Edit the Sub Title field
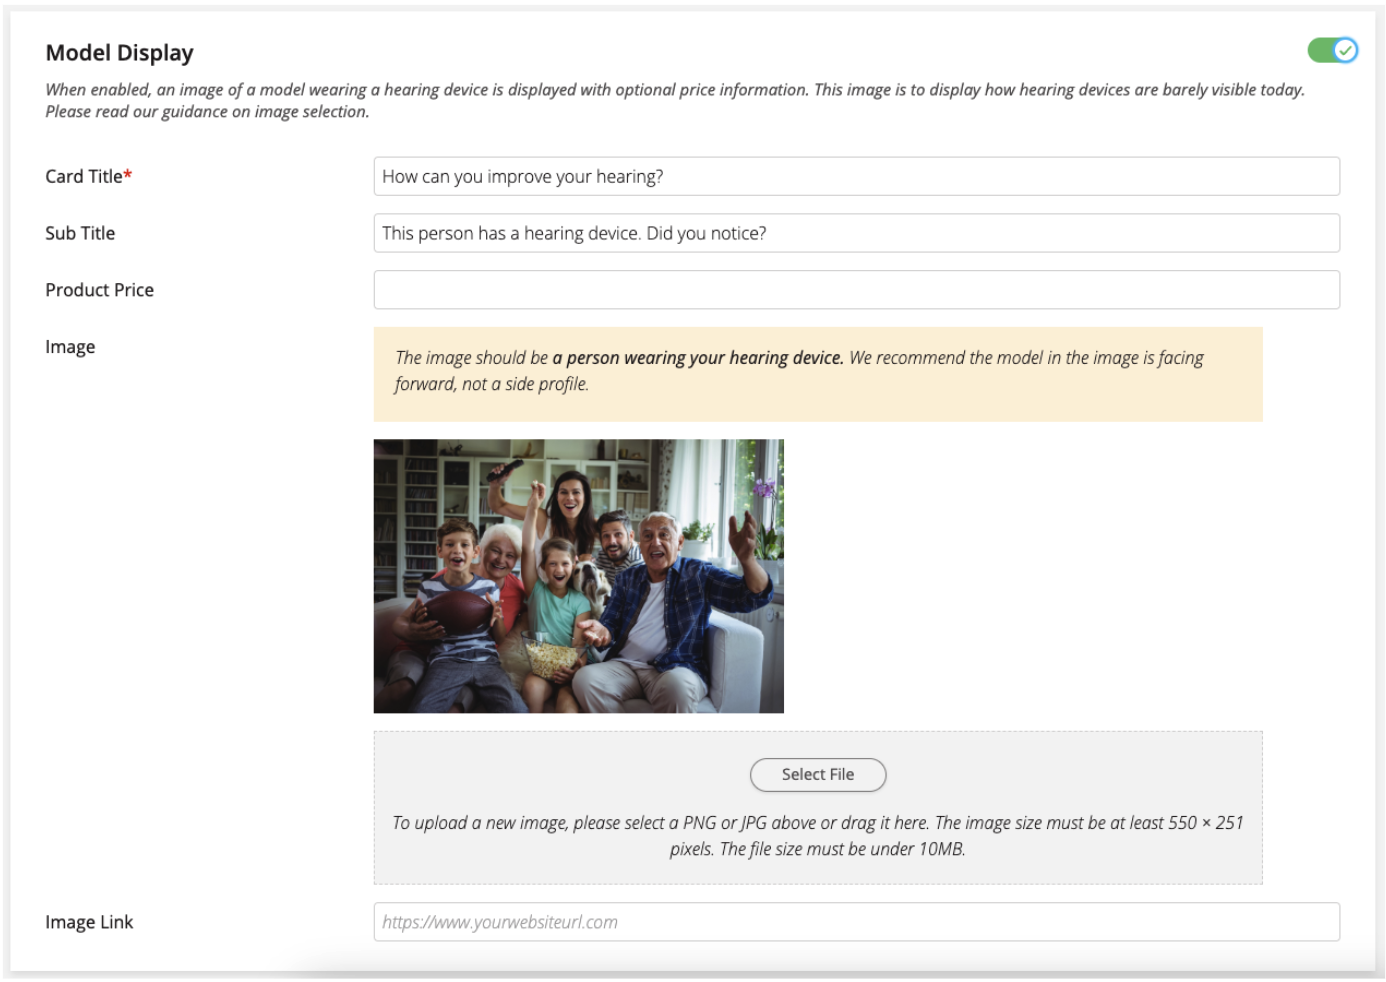The height and width of the screenshot is (982, 1386). [856, 233]
